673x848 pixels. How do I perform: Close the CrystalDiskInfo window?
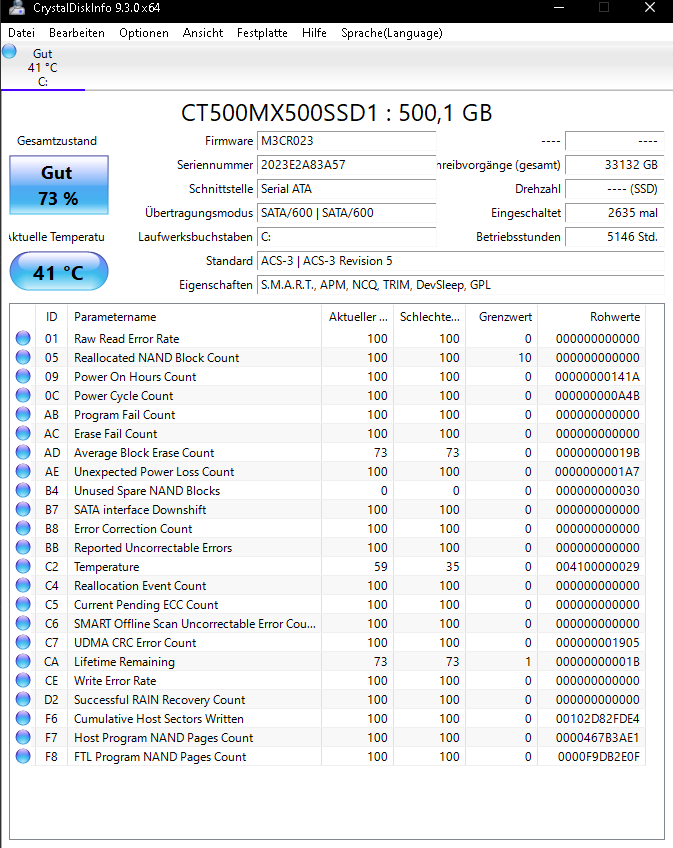coord(650,8)
